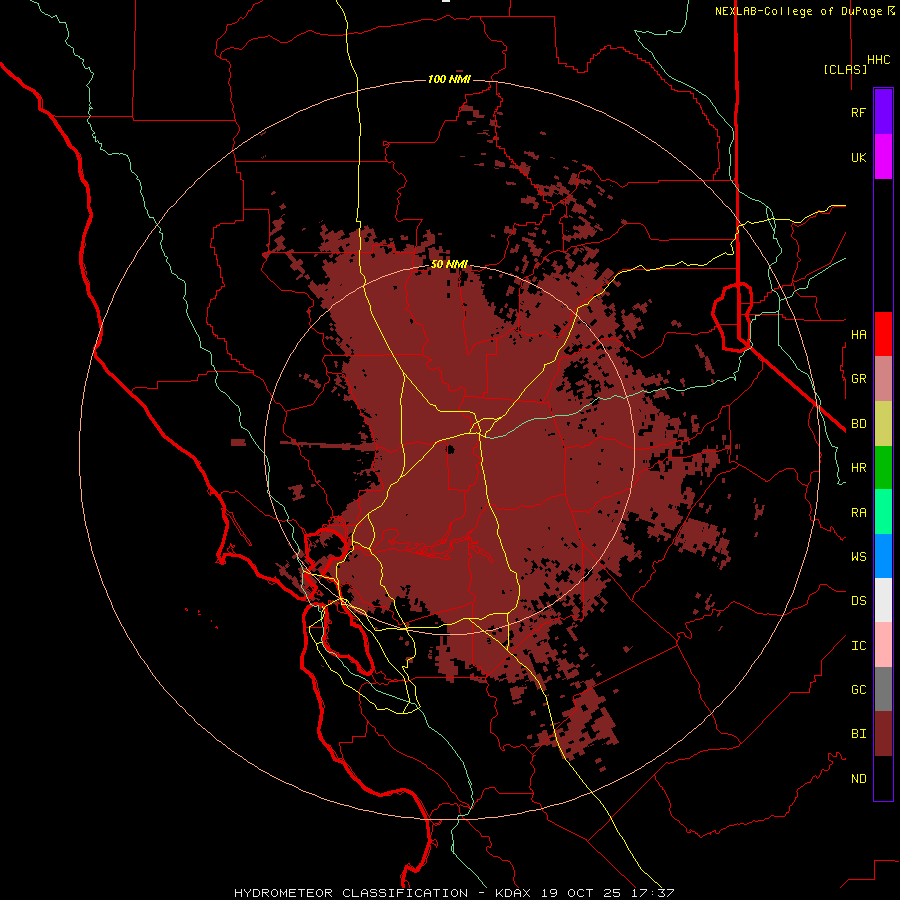
Task: Click the gray GC legend swatch
Action: tap(883, 689)
